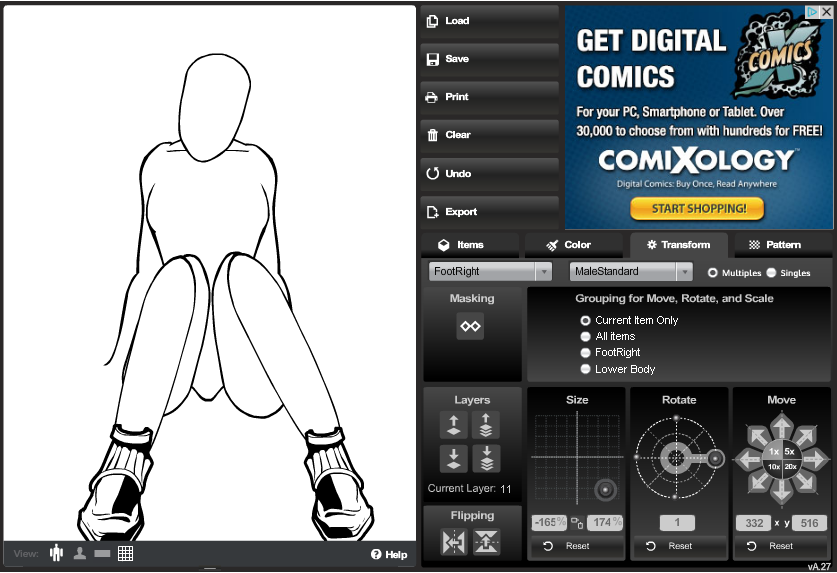Click the Move up-right diagonal arrow
Image resolution: width=837 pixels, height=573 pixels.
[805, 436]
